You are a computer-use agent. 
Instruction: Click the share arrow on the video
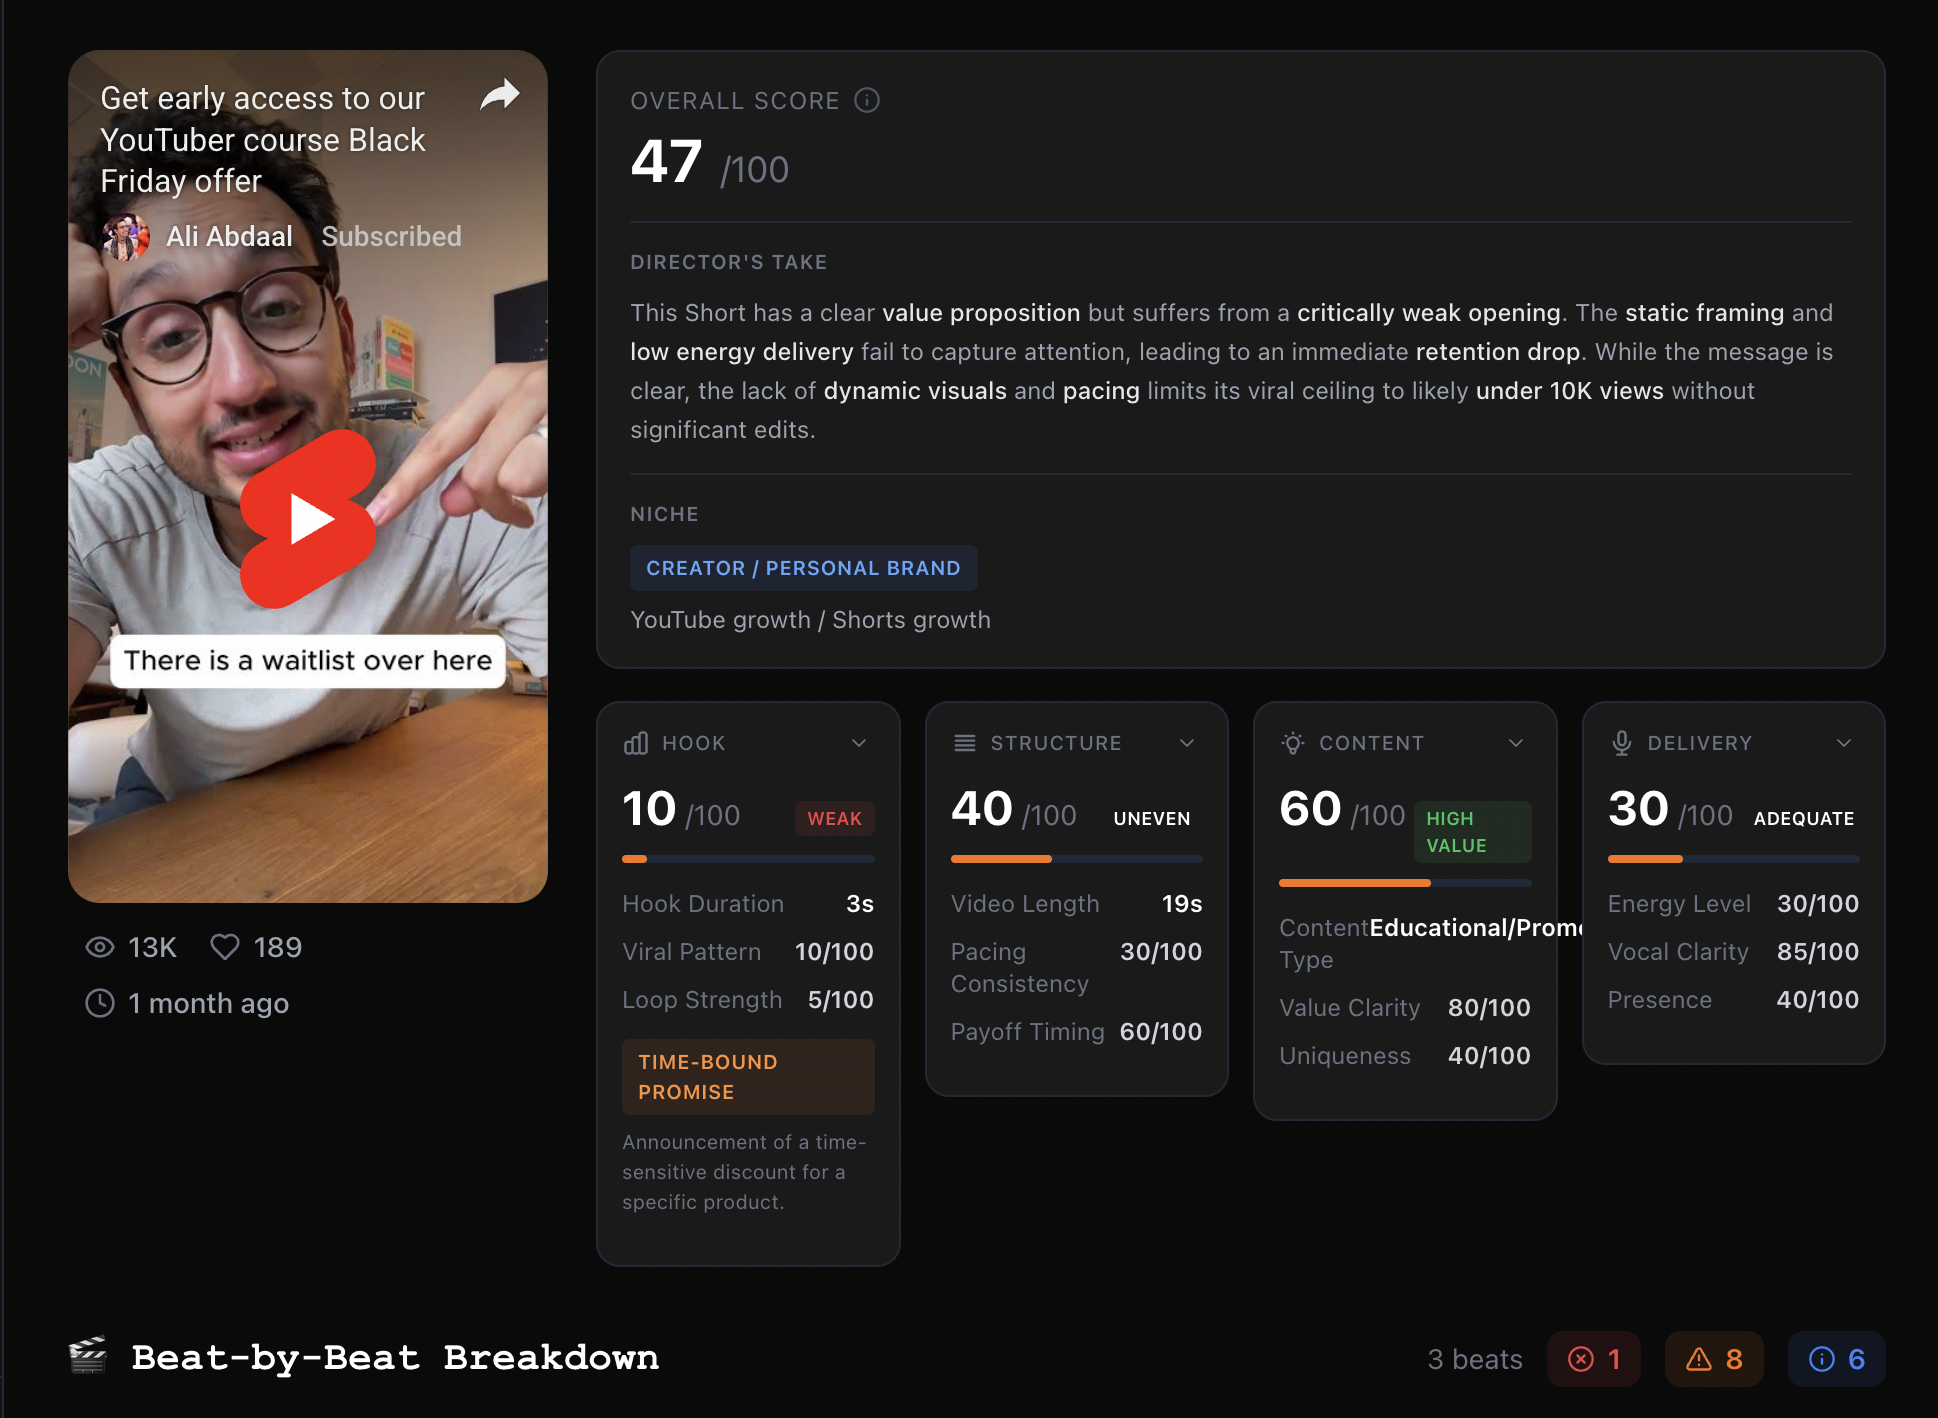click(x=499, y=94)
